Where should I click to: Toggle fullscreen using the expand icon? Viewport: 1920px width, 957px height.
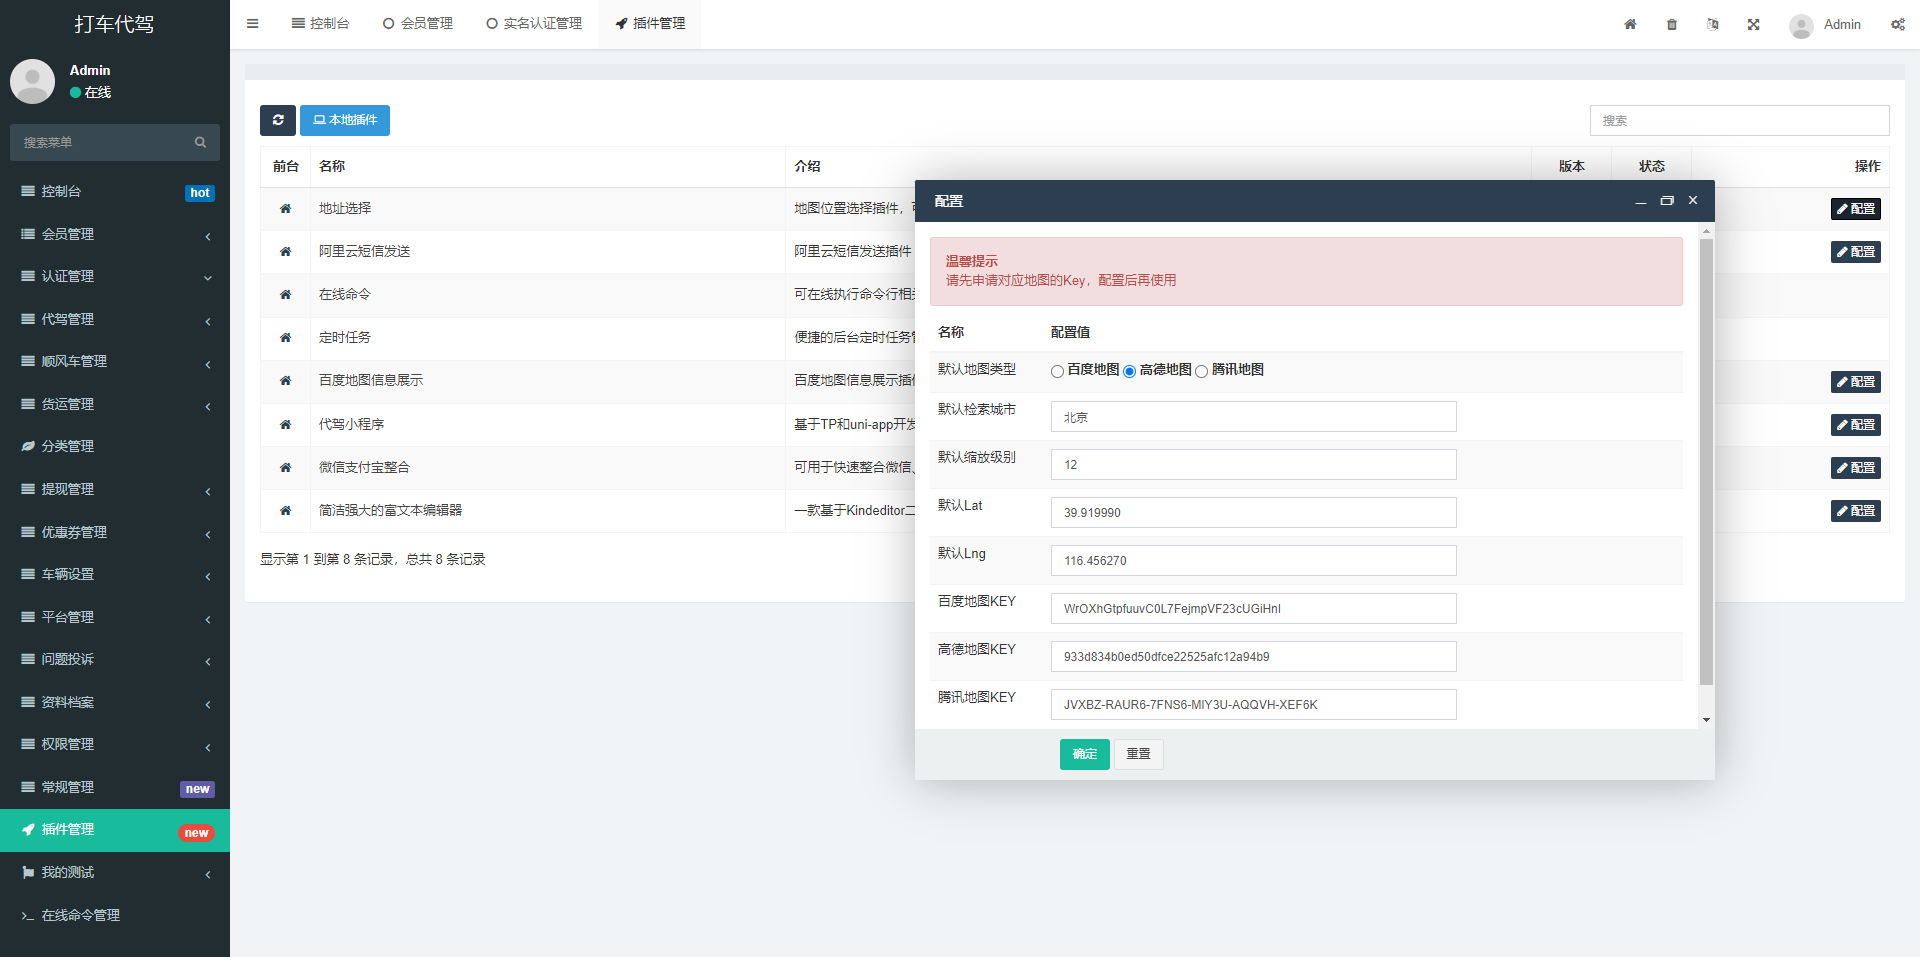click(1753, 25)
